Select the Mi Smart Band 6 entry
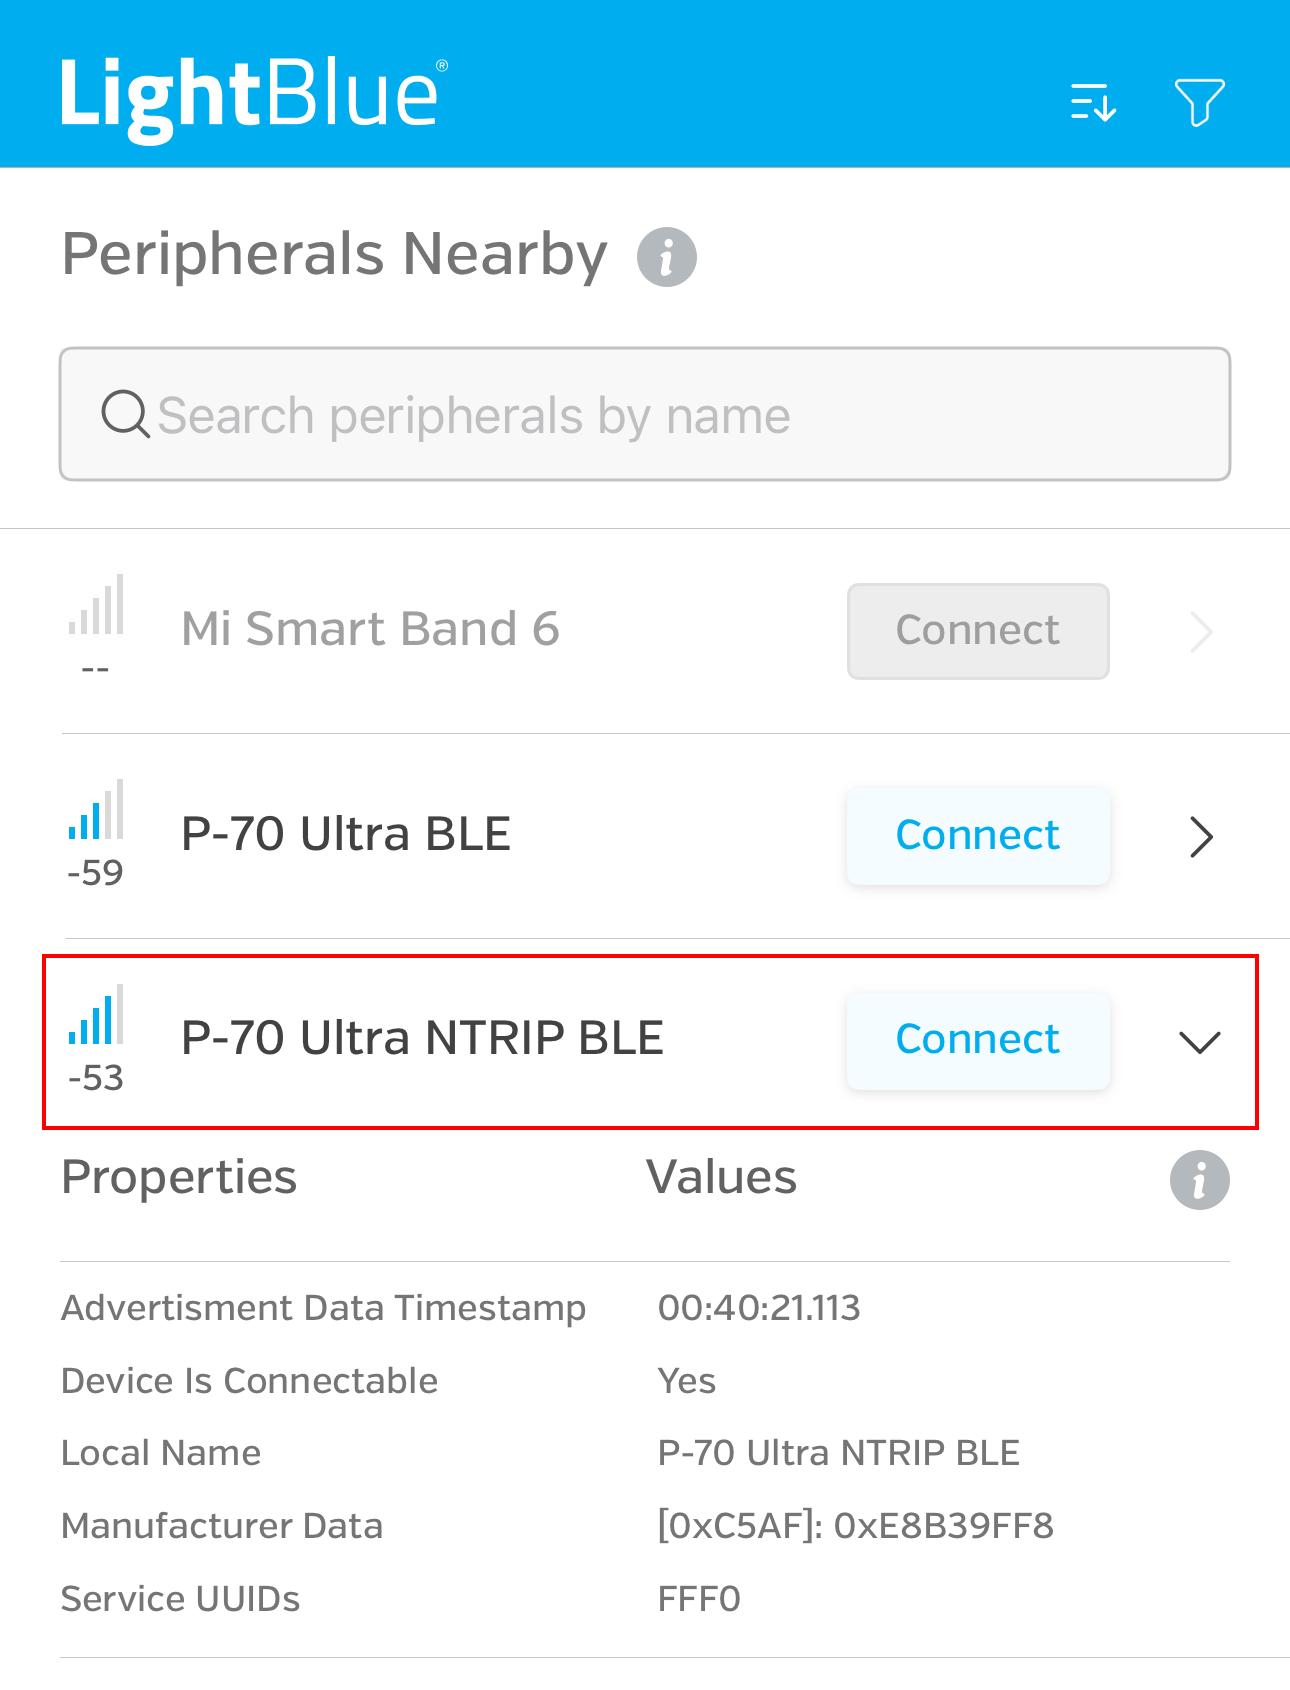This screenshot has width=1290, height=1690. click(370, 629)
